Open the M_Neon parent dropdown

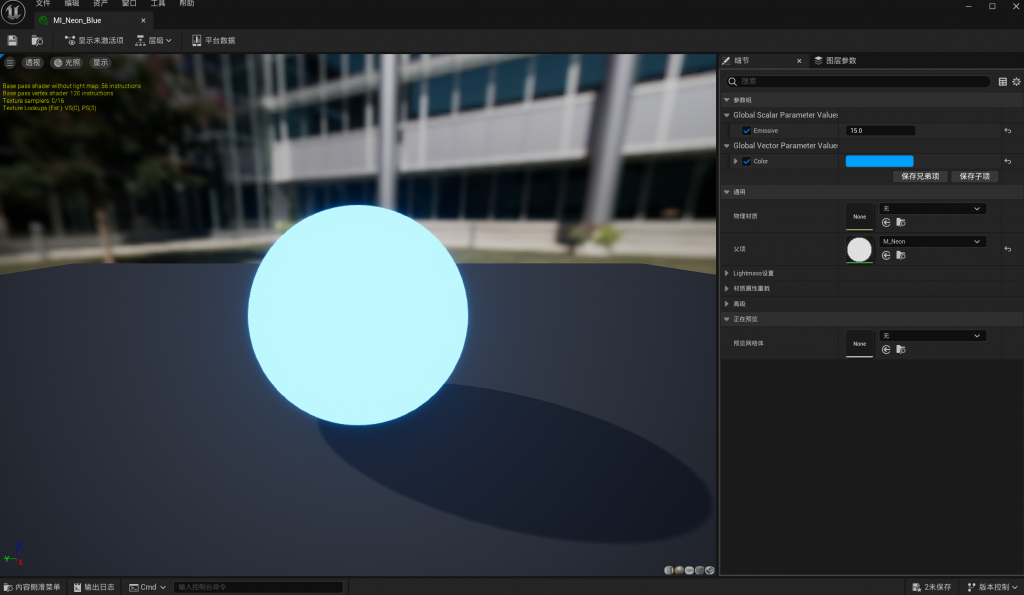932,241
